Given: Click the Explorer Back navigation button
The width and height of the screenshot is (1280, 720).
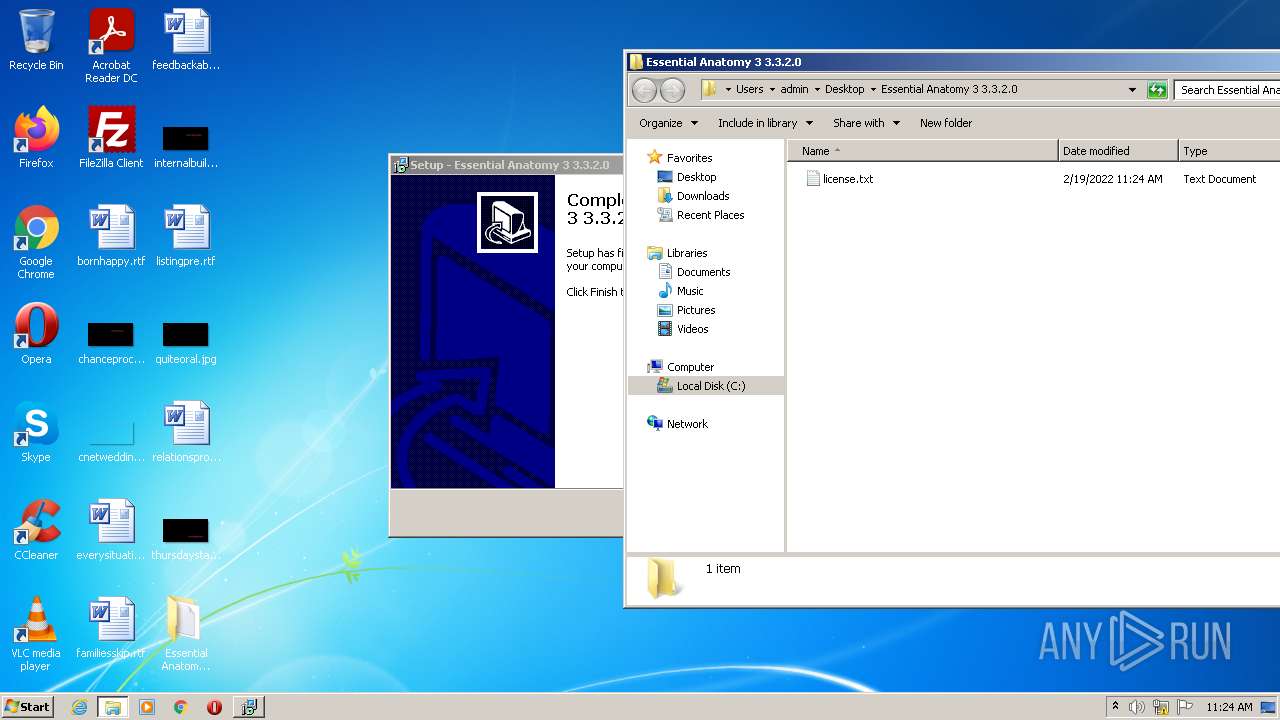Looking at the screenshot, I should pyautogui.click(x=645, y=90).
